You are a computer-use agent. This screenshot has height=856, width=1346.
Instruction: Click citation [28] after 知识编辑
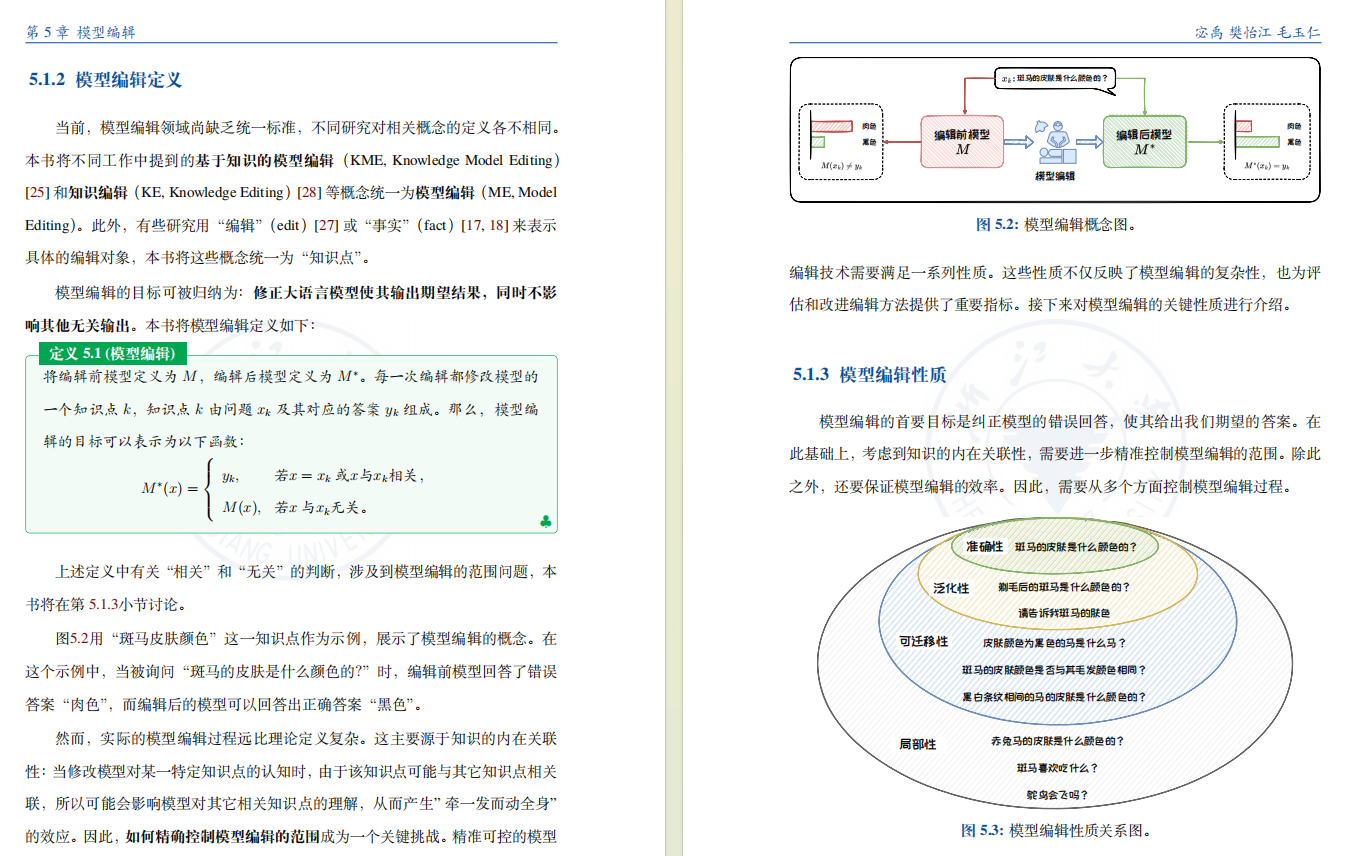click(x=309, y=191)
